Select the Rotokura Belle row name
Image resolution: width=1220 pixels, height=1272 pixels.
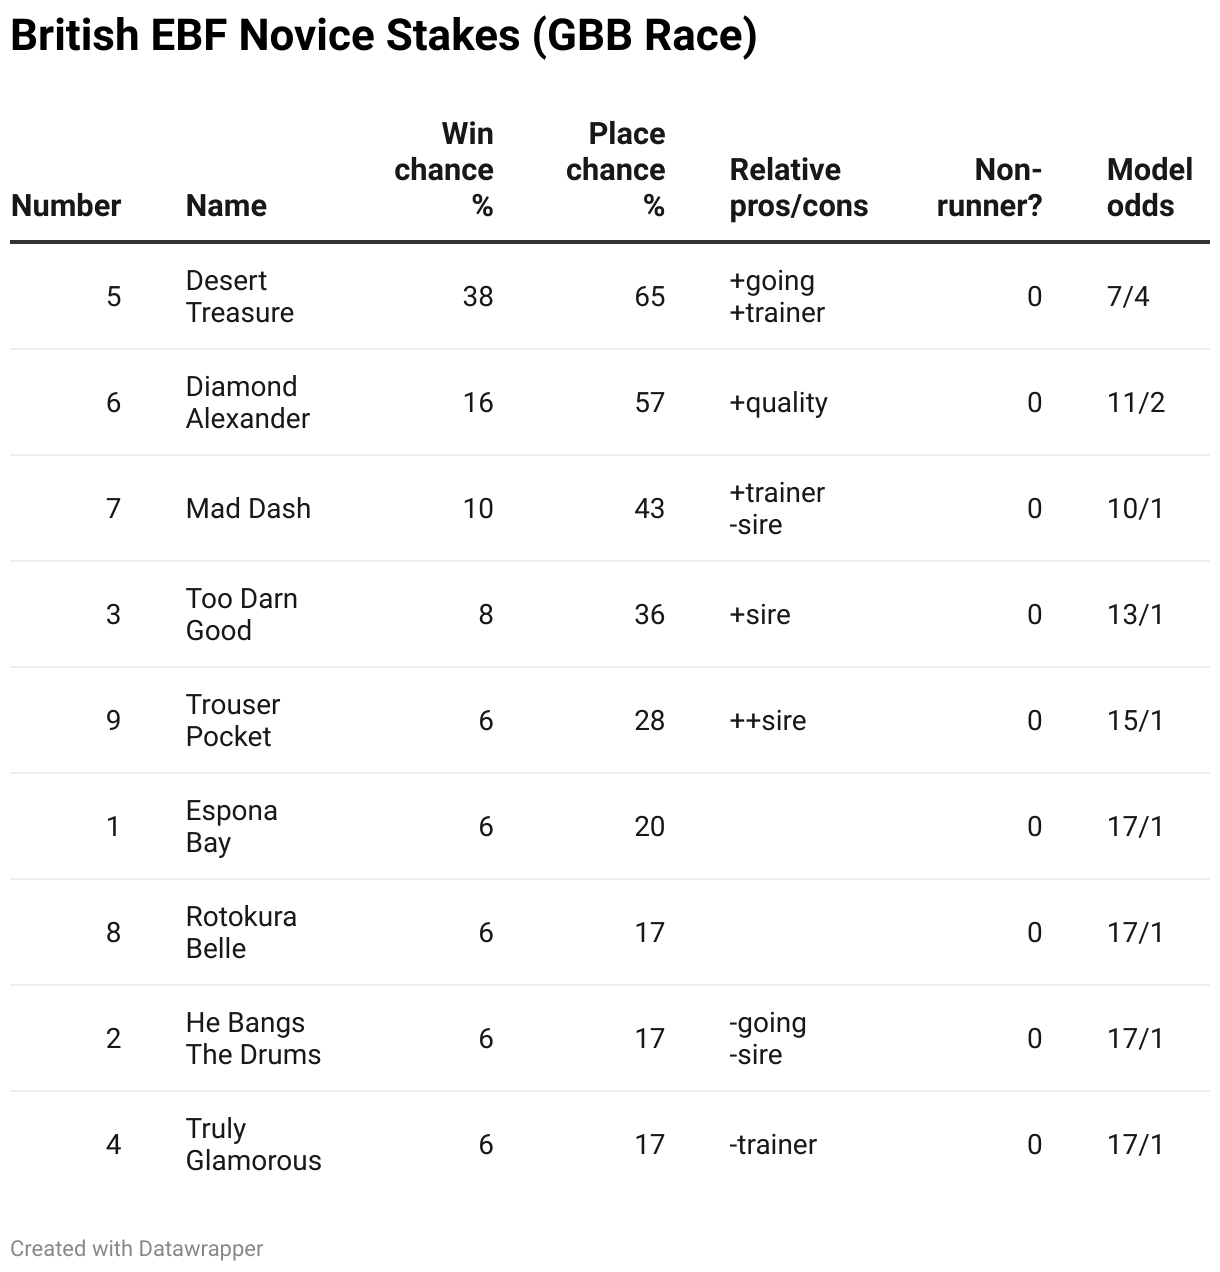241,933
